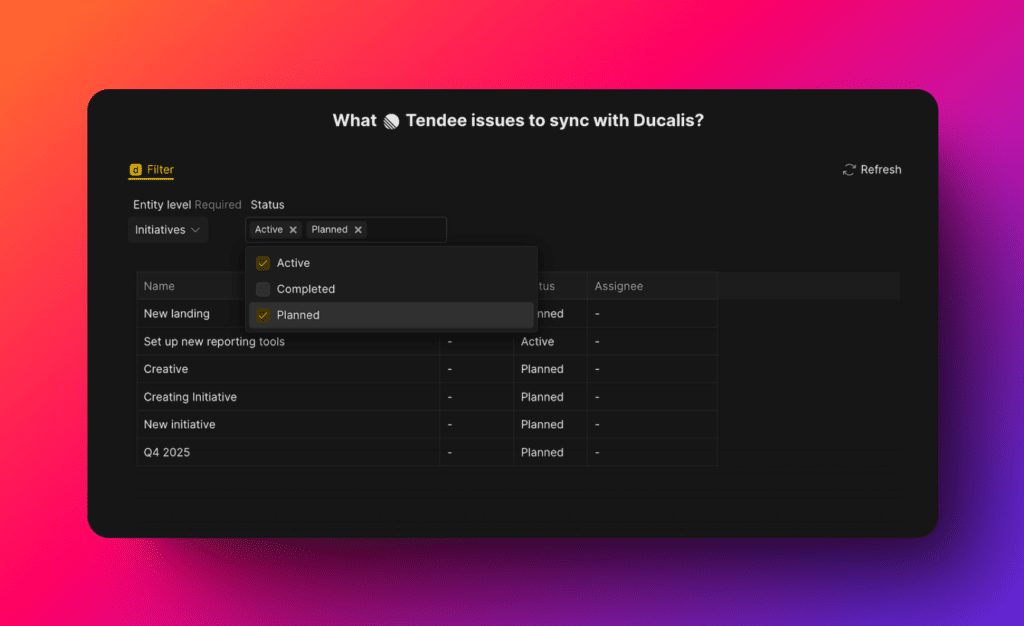Remove the Active status chip
The height and width of the screenshot is (626, 1024).
click(293, 230)
